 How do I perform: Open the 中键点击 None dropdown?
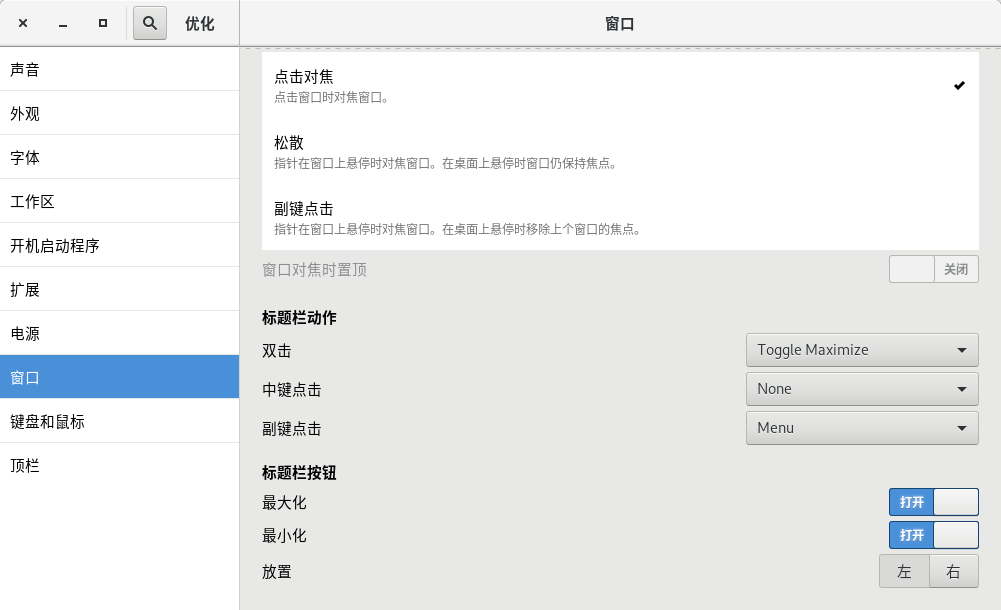click(861, 389)
